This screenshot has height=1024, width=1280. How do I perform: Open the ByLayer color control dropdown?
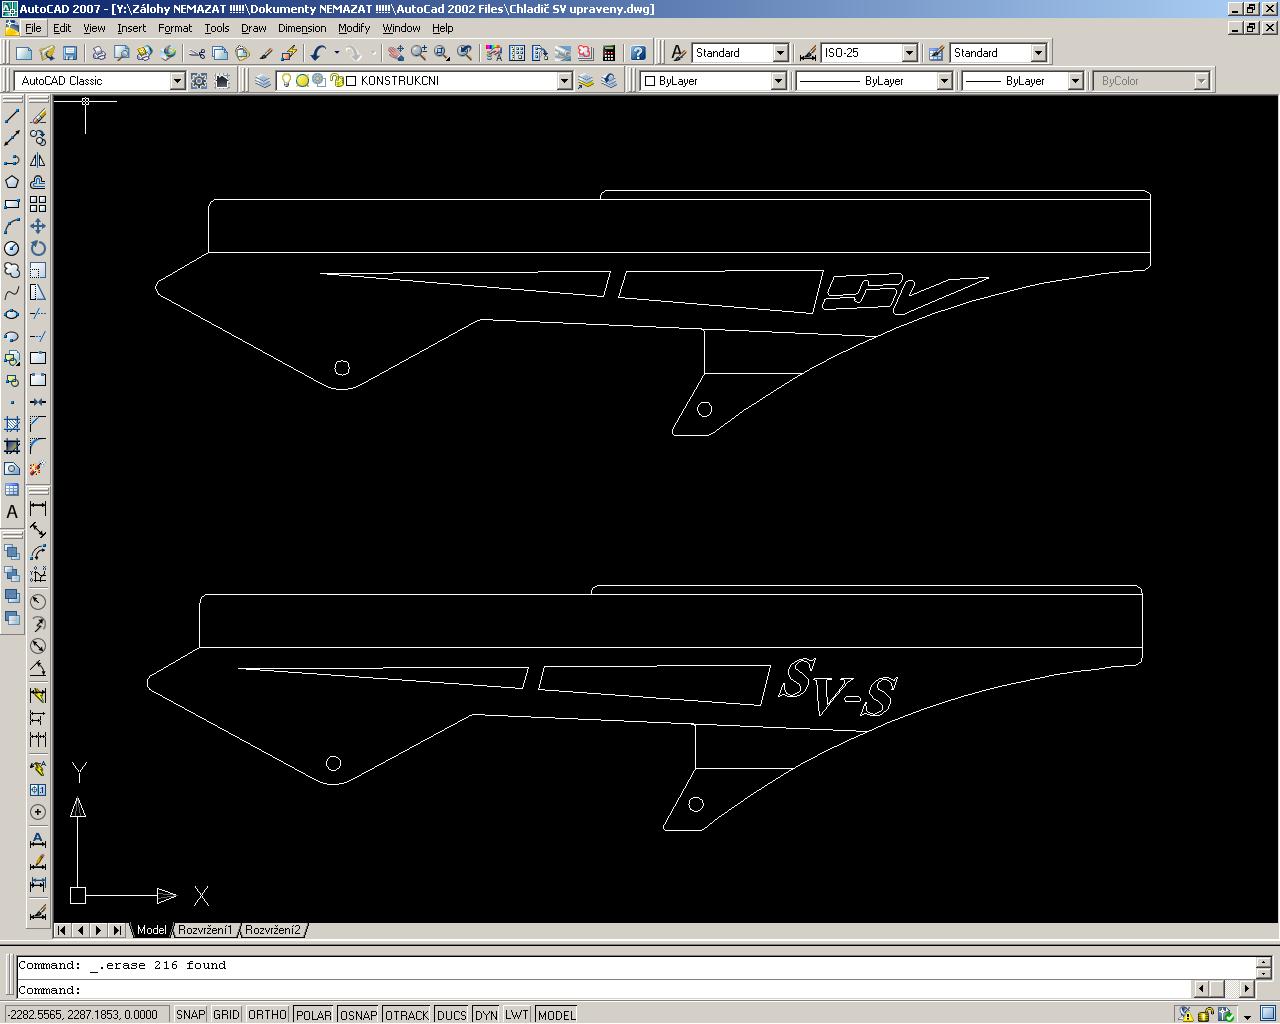point(778,81)
